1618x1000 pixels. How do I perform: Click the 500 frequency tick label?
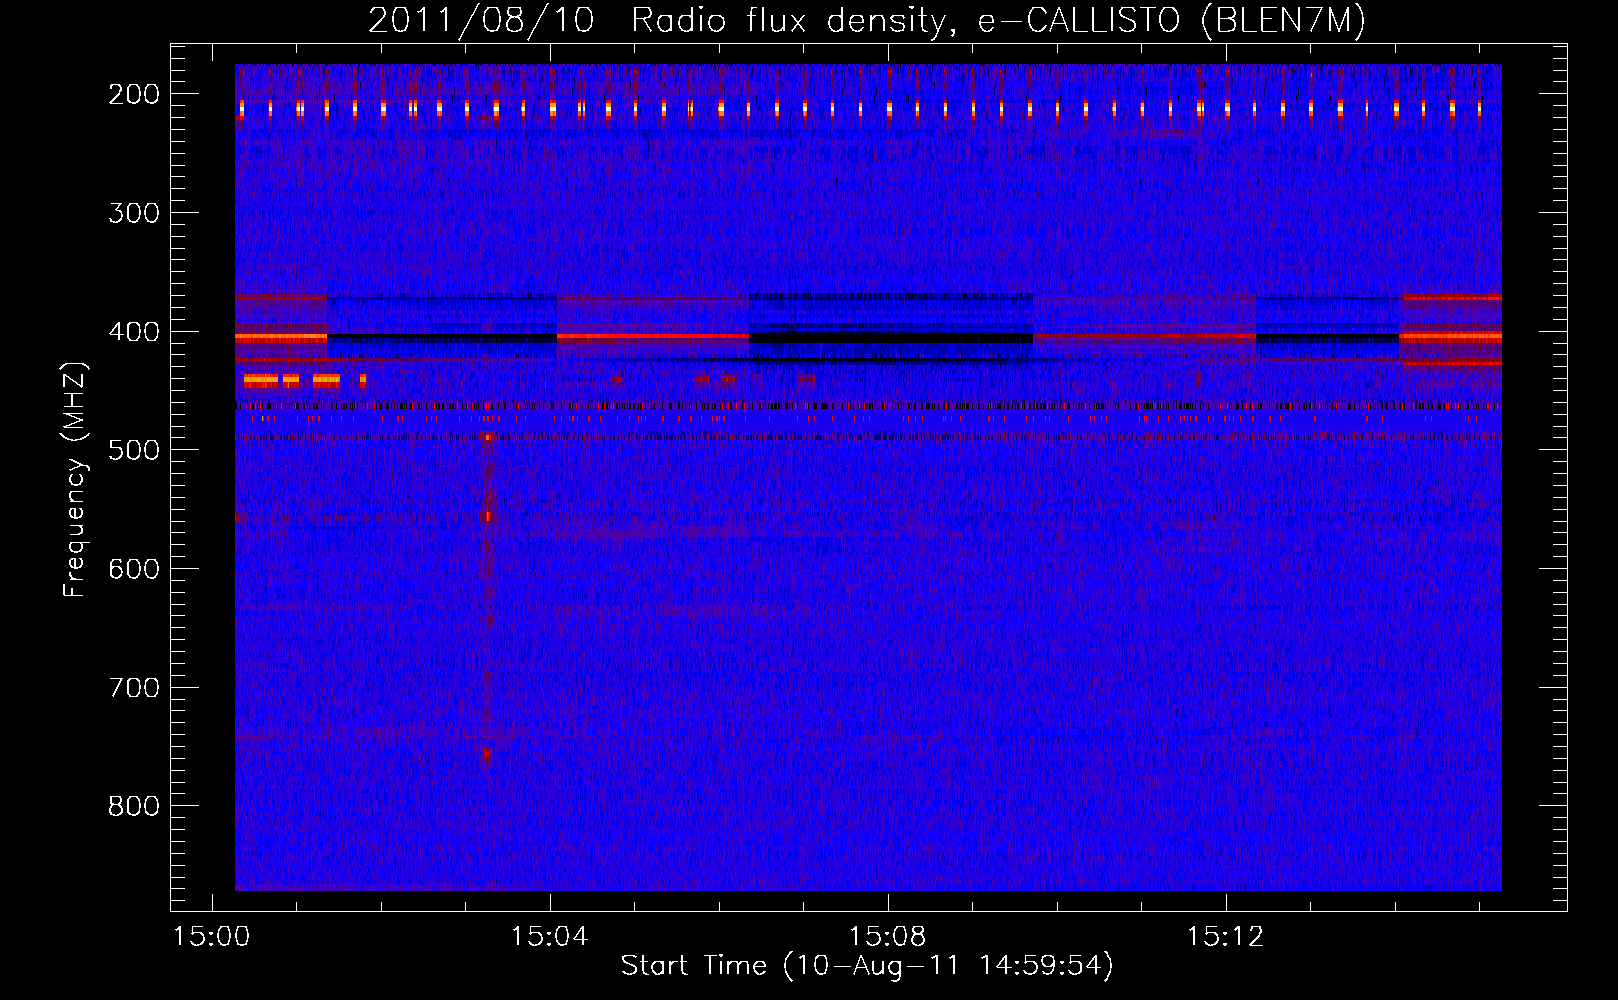[134, 450]
